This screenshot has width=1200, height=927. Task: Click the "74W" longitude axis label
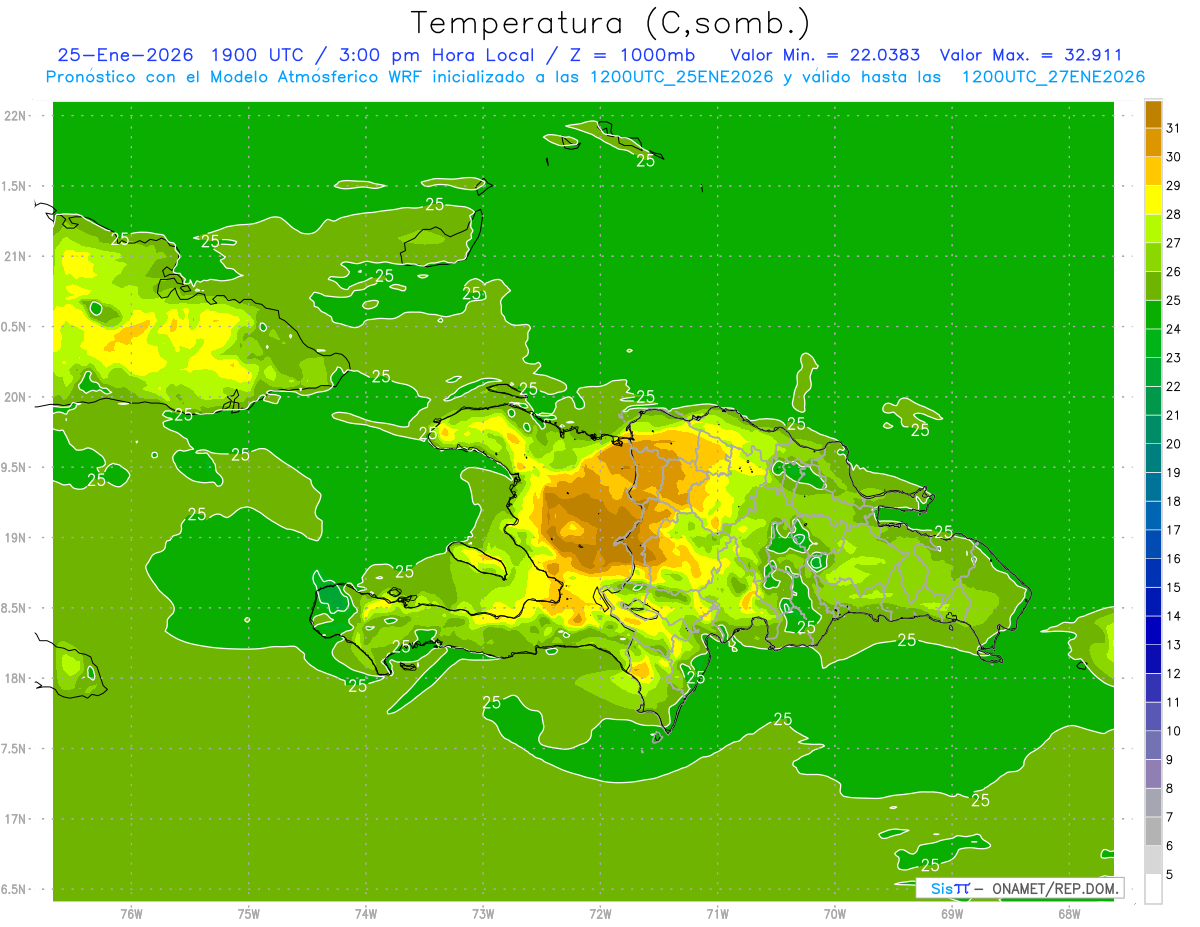[366, 914]
